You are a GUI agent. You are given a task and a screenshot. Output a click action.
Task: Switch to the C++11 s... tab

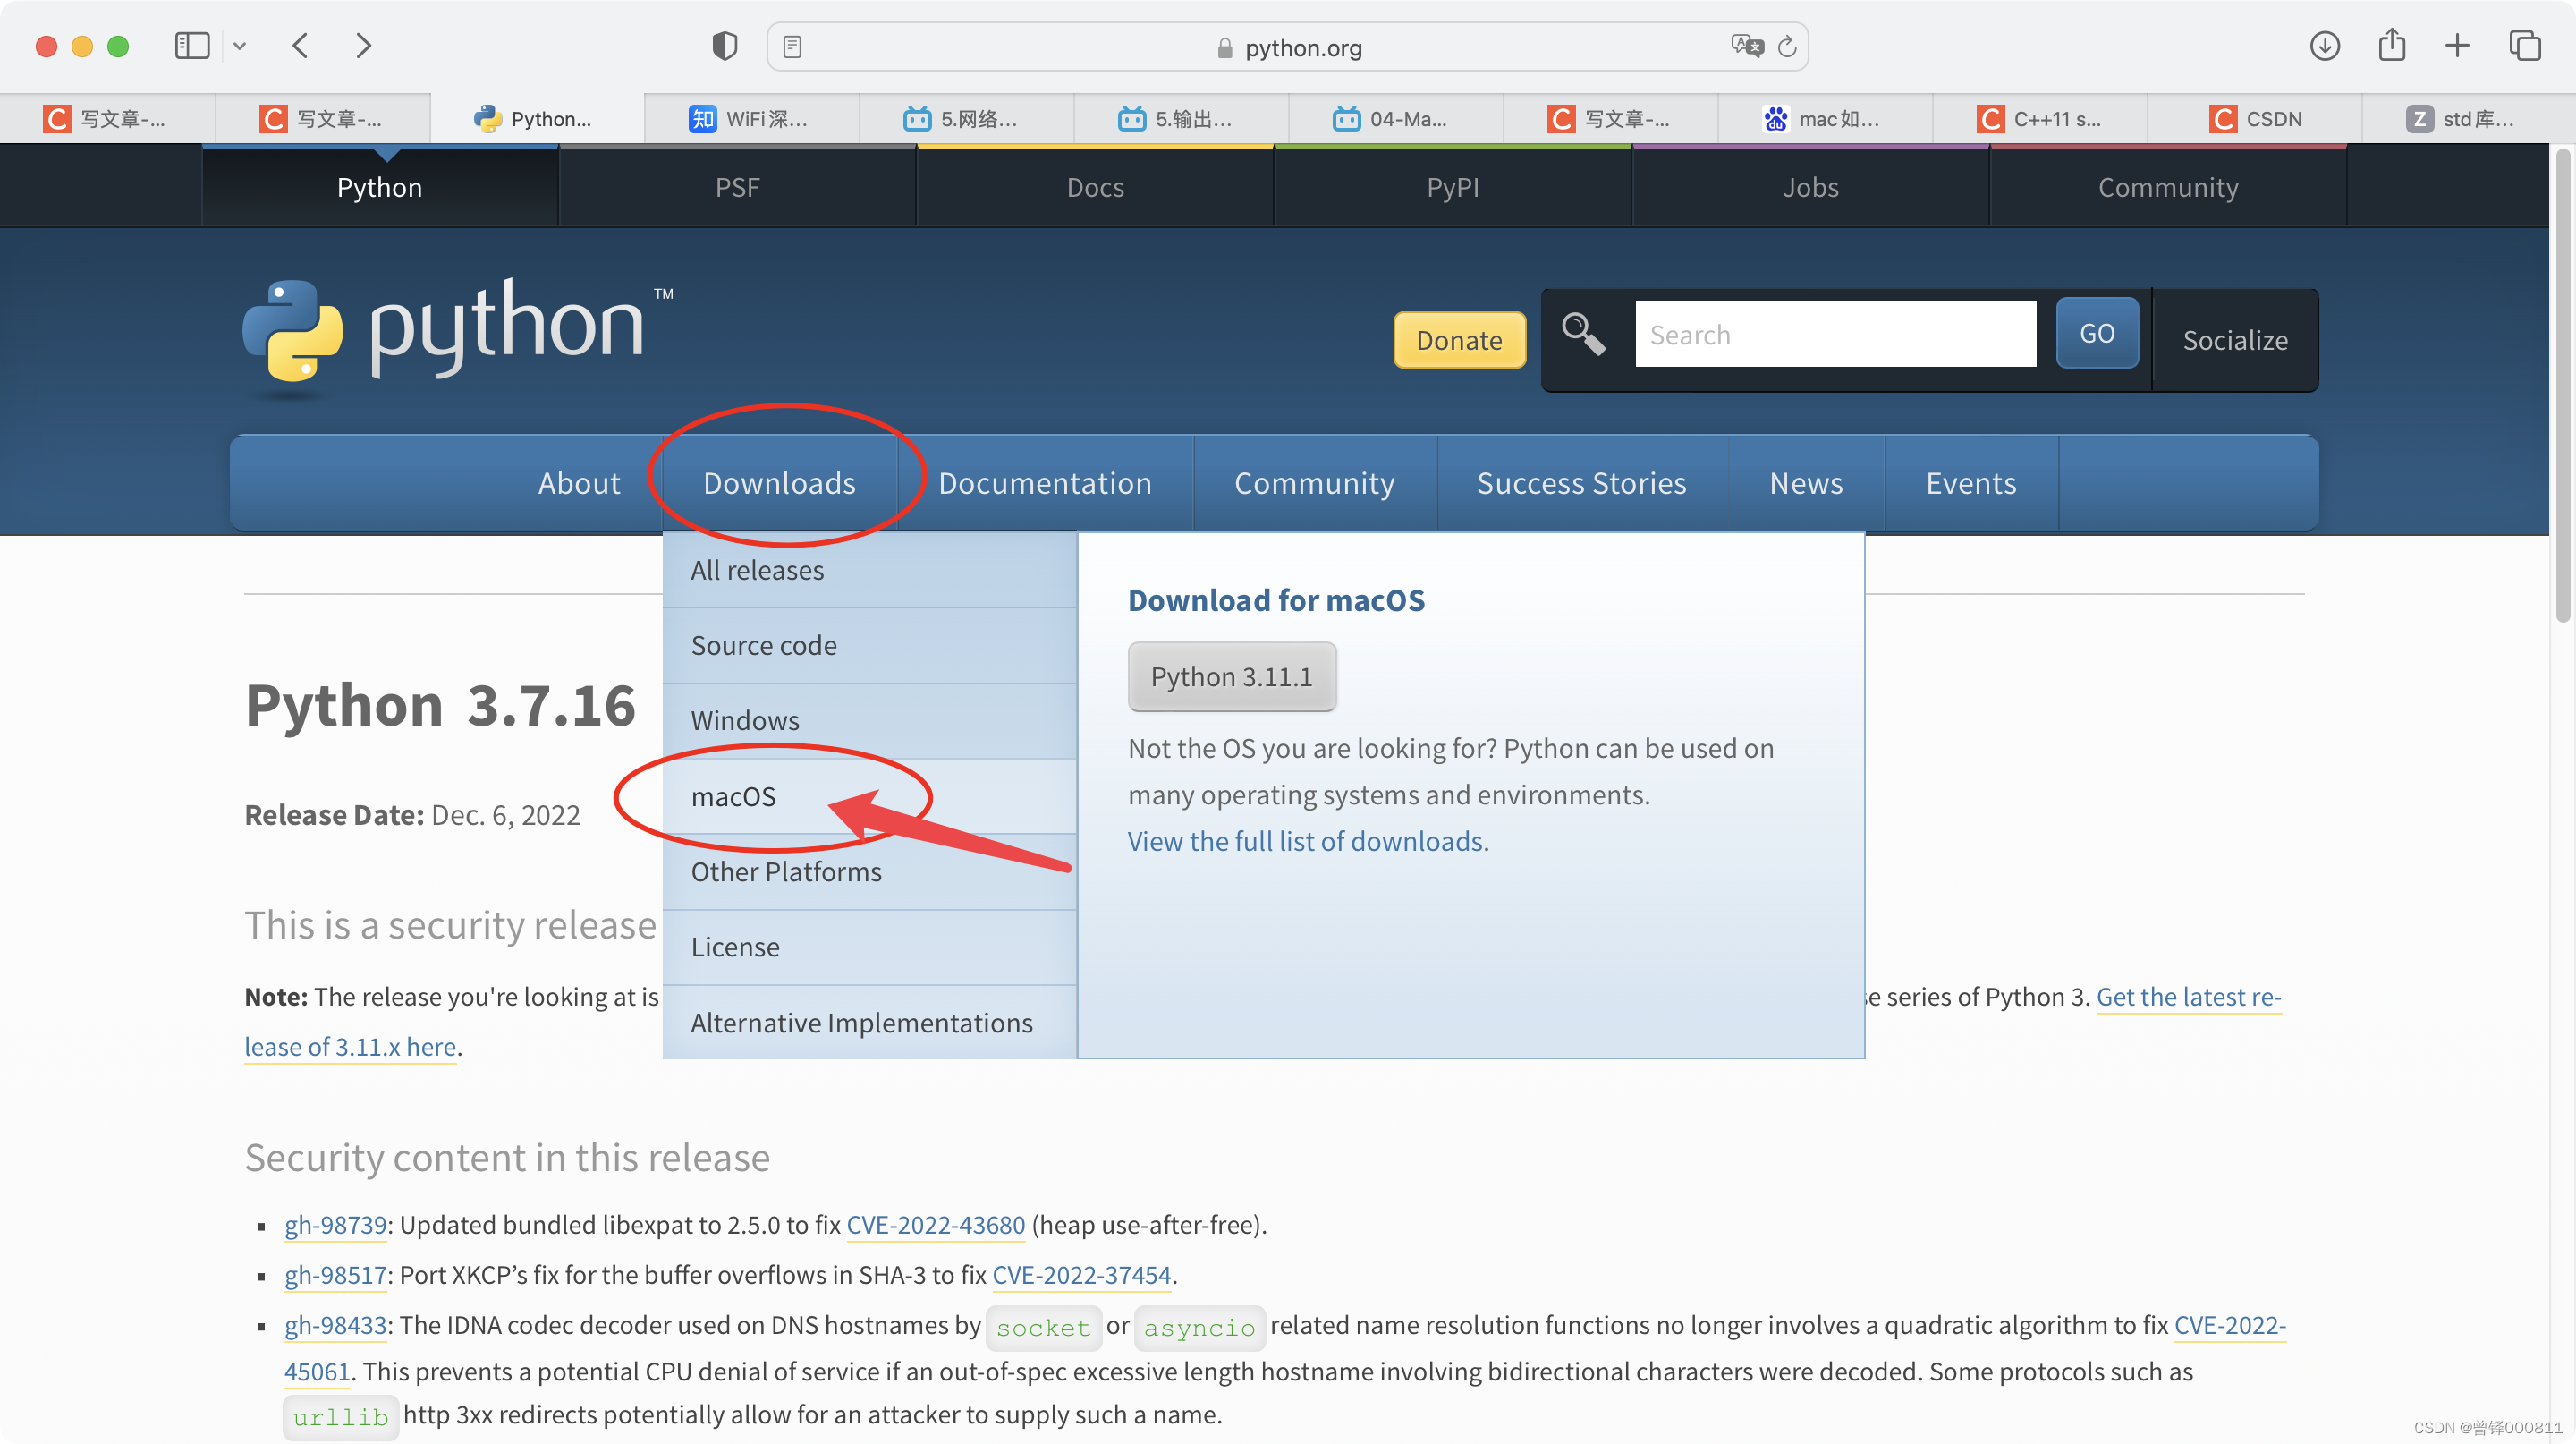[x=2040, y=119]
